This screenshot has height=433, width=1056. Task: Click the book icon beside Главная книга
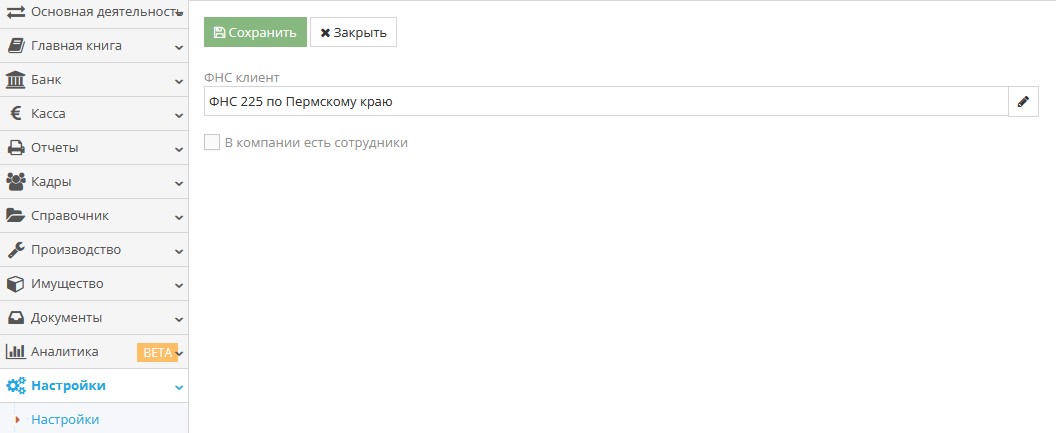pyautogui.click(x=15, y=46)
